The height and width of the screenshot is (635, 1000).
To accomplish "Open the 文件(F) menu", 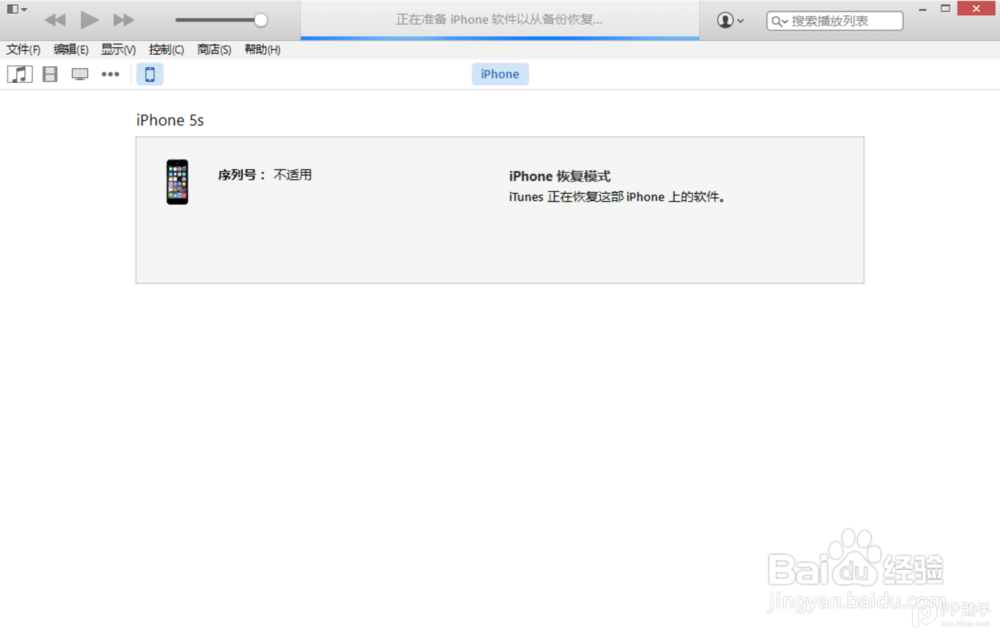I will click(x=24, y=50).
